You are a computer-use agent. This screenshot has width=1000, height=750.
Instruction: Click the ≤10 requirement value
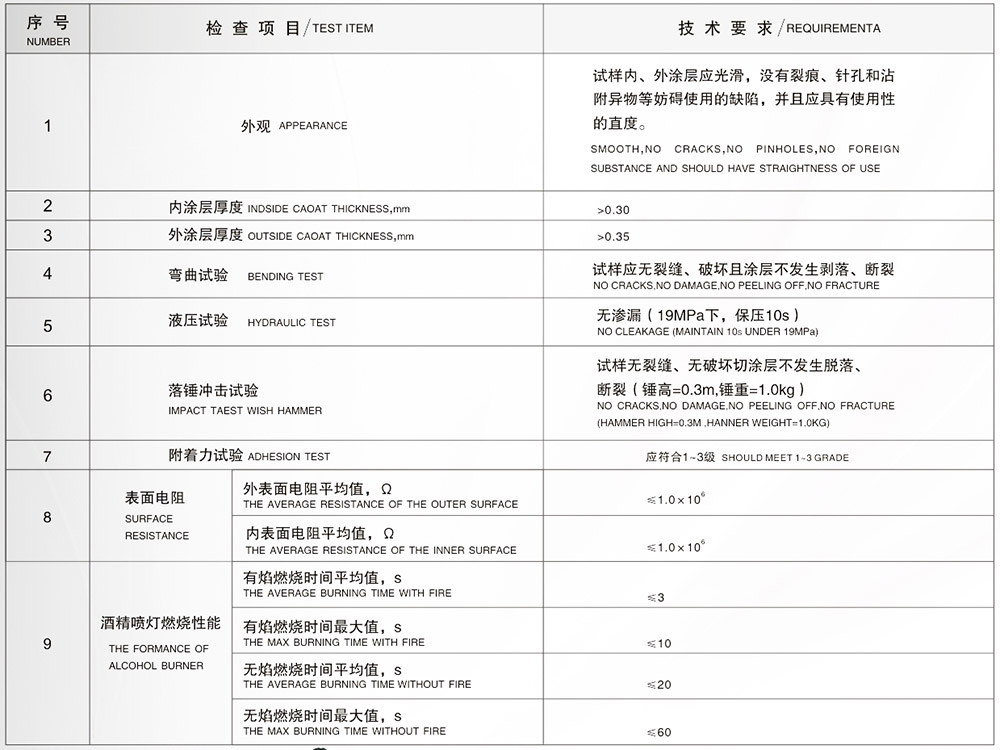[x=659, y=644]
